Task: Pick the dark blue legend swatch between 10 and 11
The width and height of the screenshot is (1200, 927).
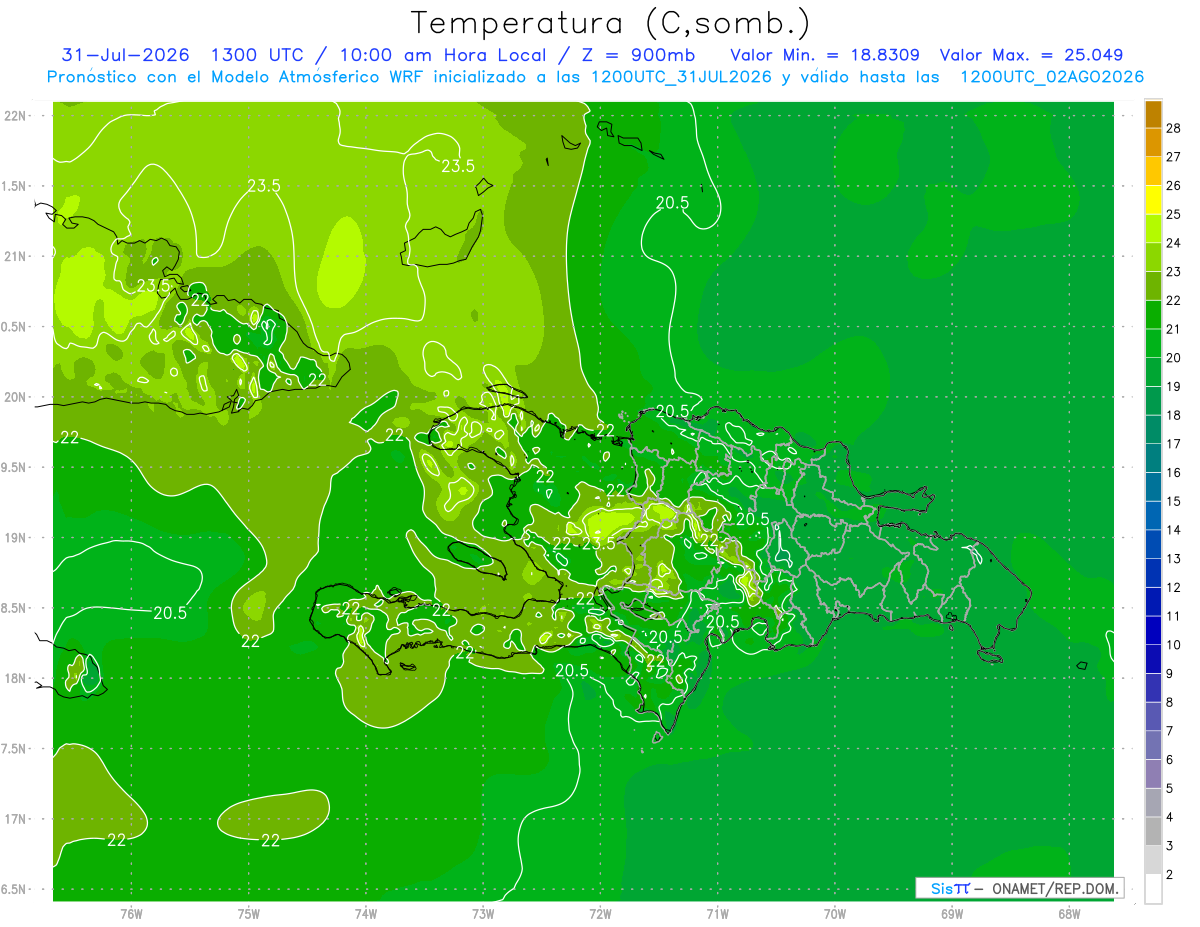Action: click(1153, 630)
